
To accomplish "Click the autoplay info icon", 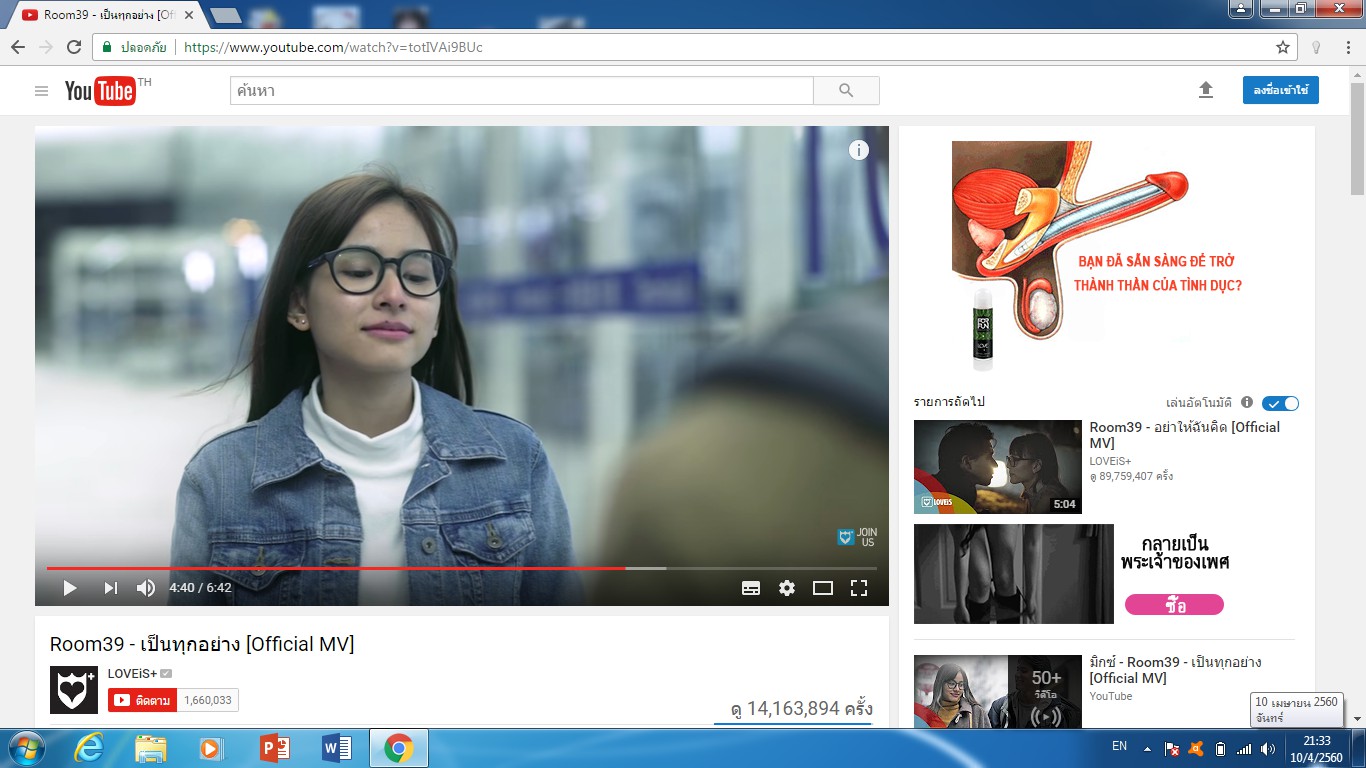I will pyautogui.click(x=1247, y=402).
